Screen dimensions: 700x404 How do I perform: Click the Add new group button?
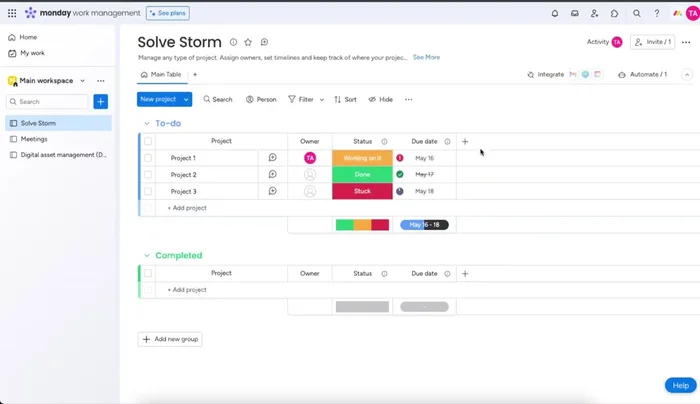[x=170, y=339]
